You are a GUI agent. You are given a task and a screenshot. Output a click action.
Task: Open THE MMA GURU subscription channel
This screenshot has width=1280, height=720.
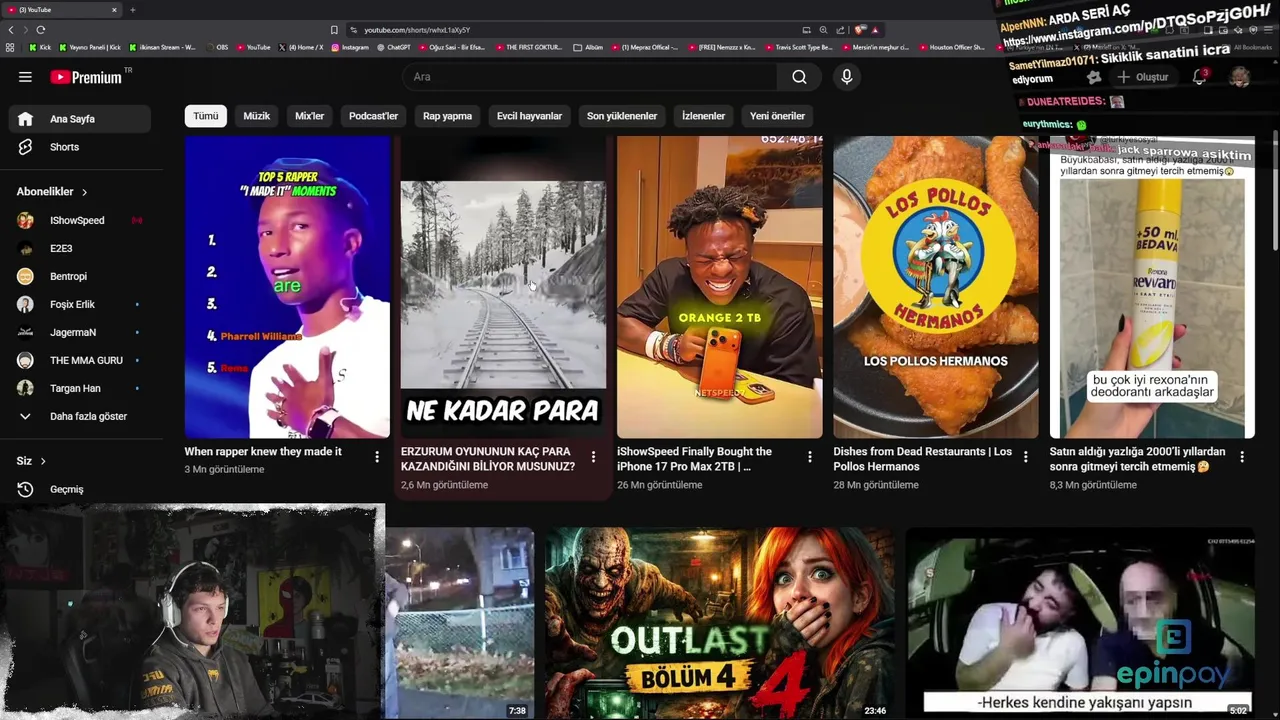tap(80, 360)
